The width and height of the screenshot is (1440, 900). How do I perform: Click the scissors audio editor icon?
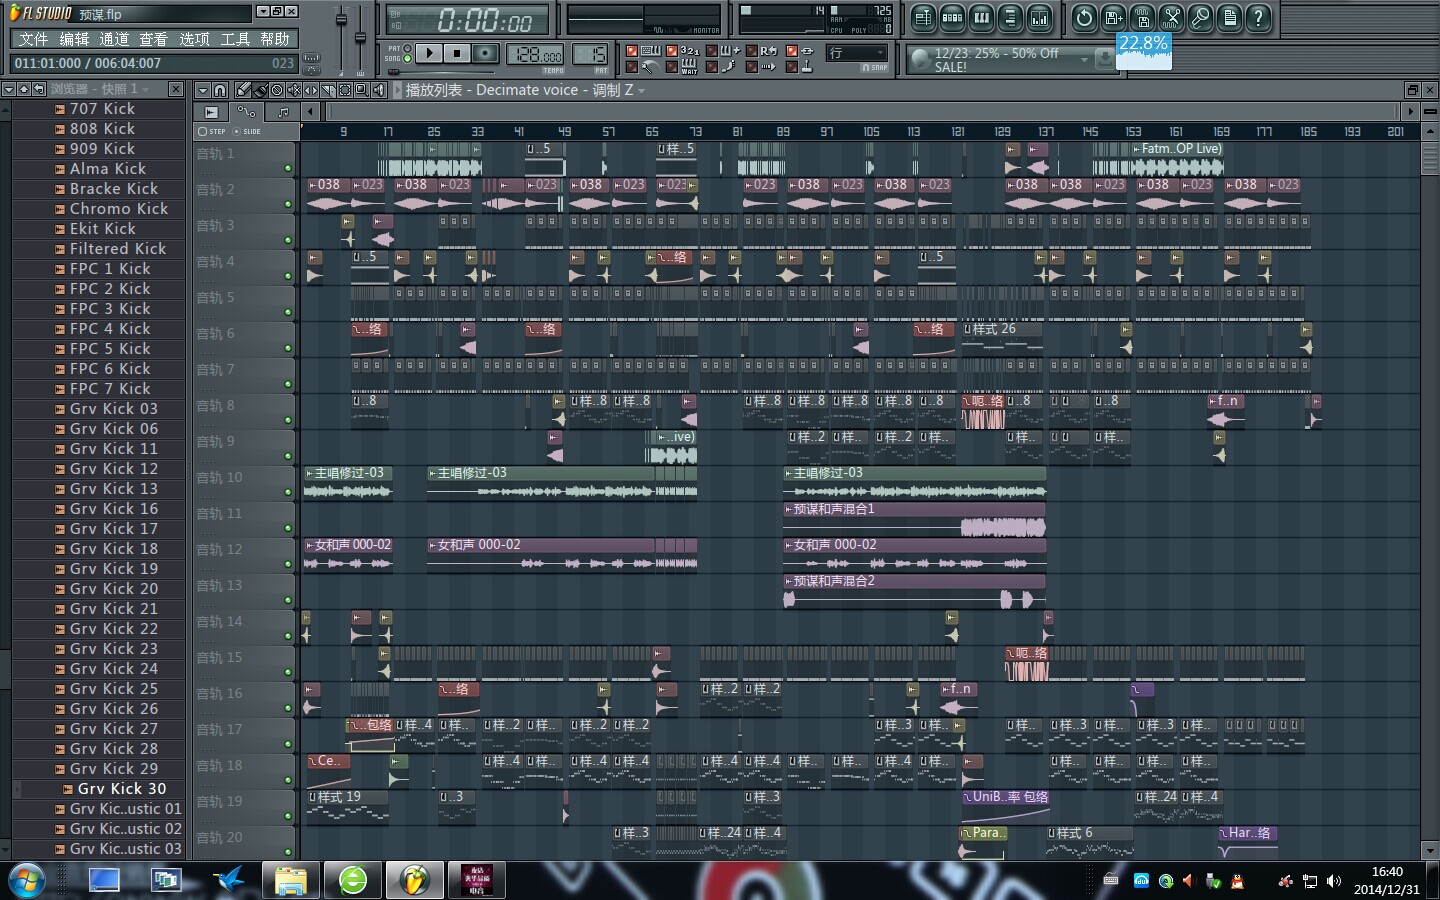coord(1171,18)
